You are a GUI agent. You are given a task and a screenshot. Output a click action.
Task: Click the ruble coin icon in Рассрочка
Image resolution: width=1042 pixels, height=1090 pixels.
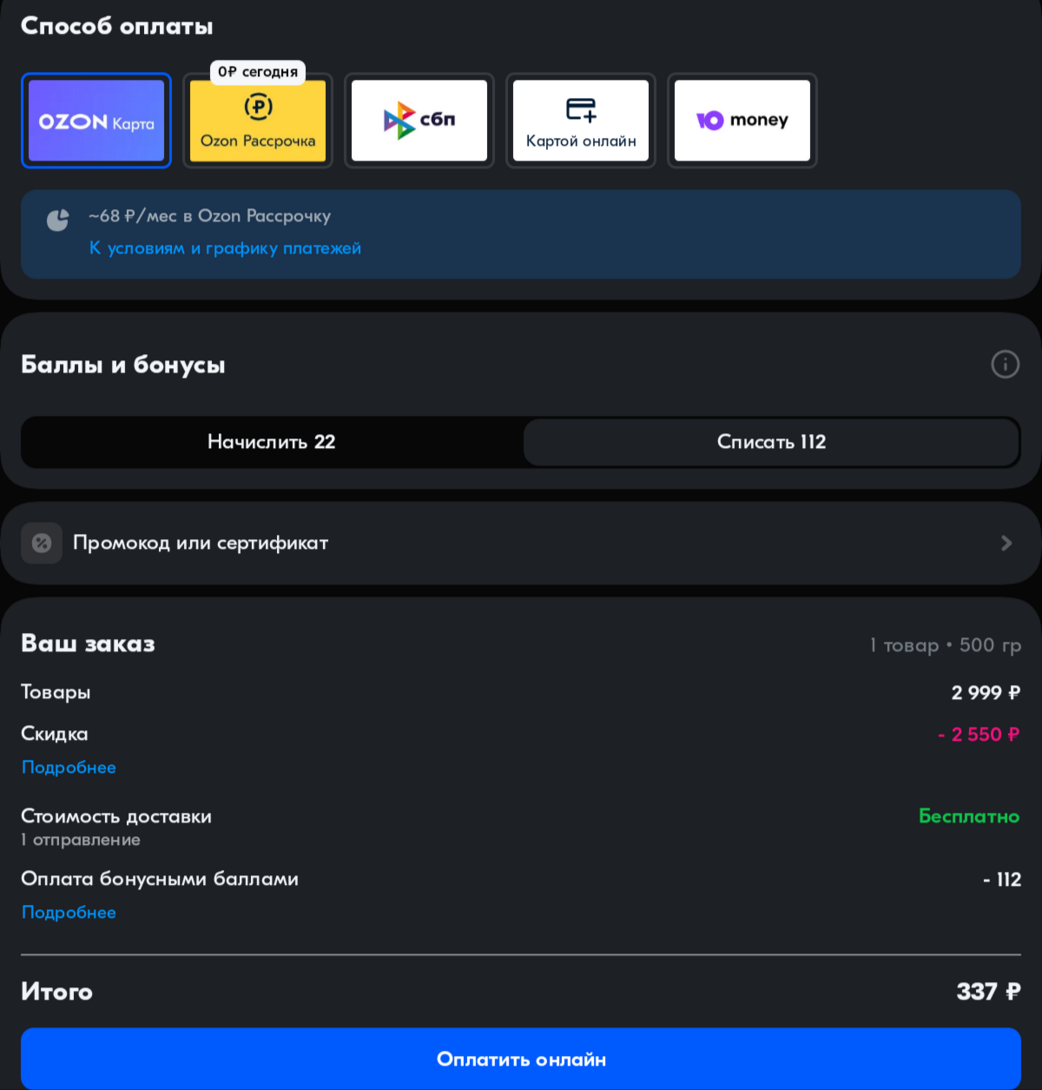point(258,107)
